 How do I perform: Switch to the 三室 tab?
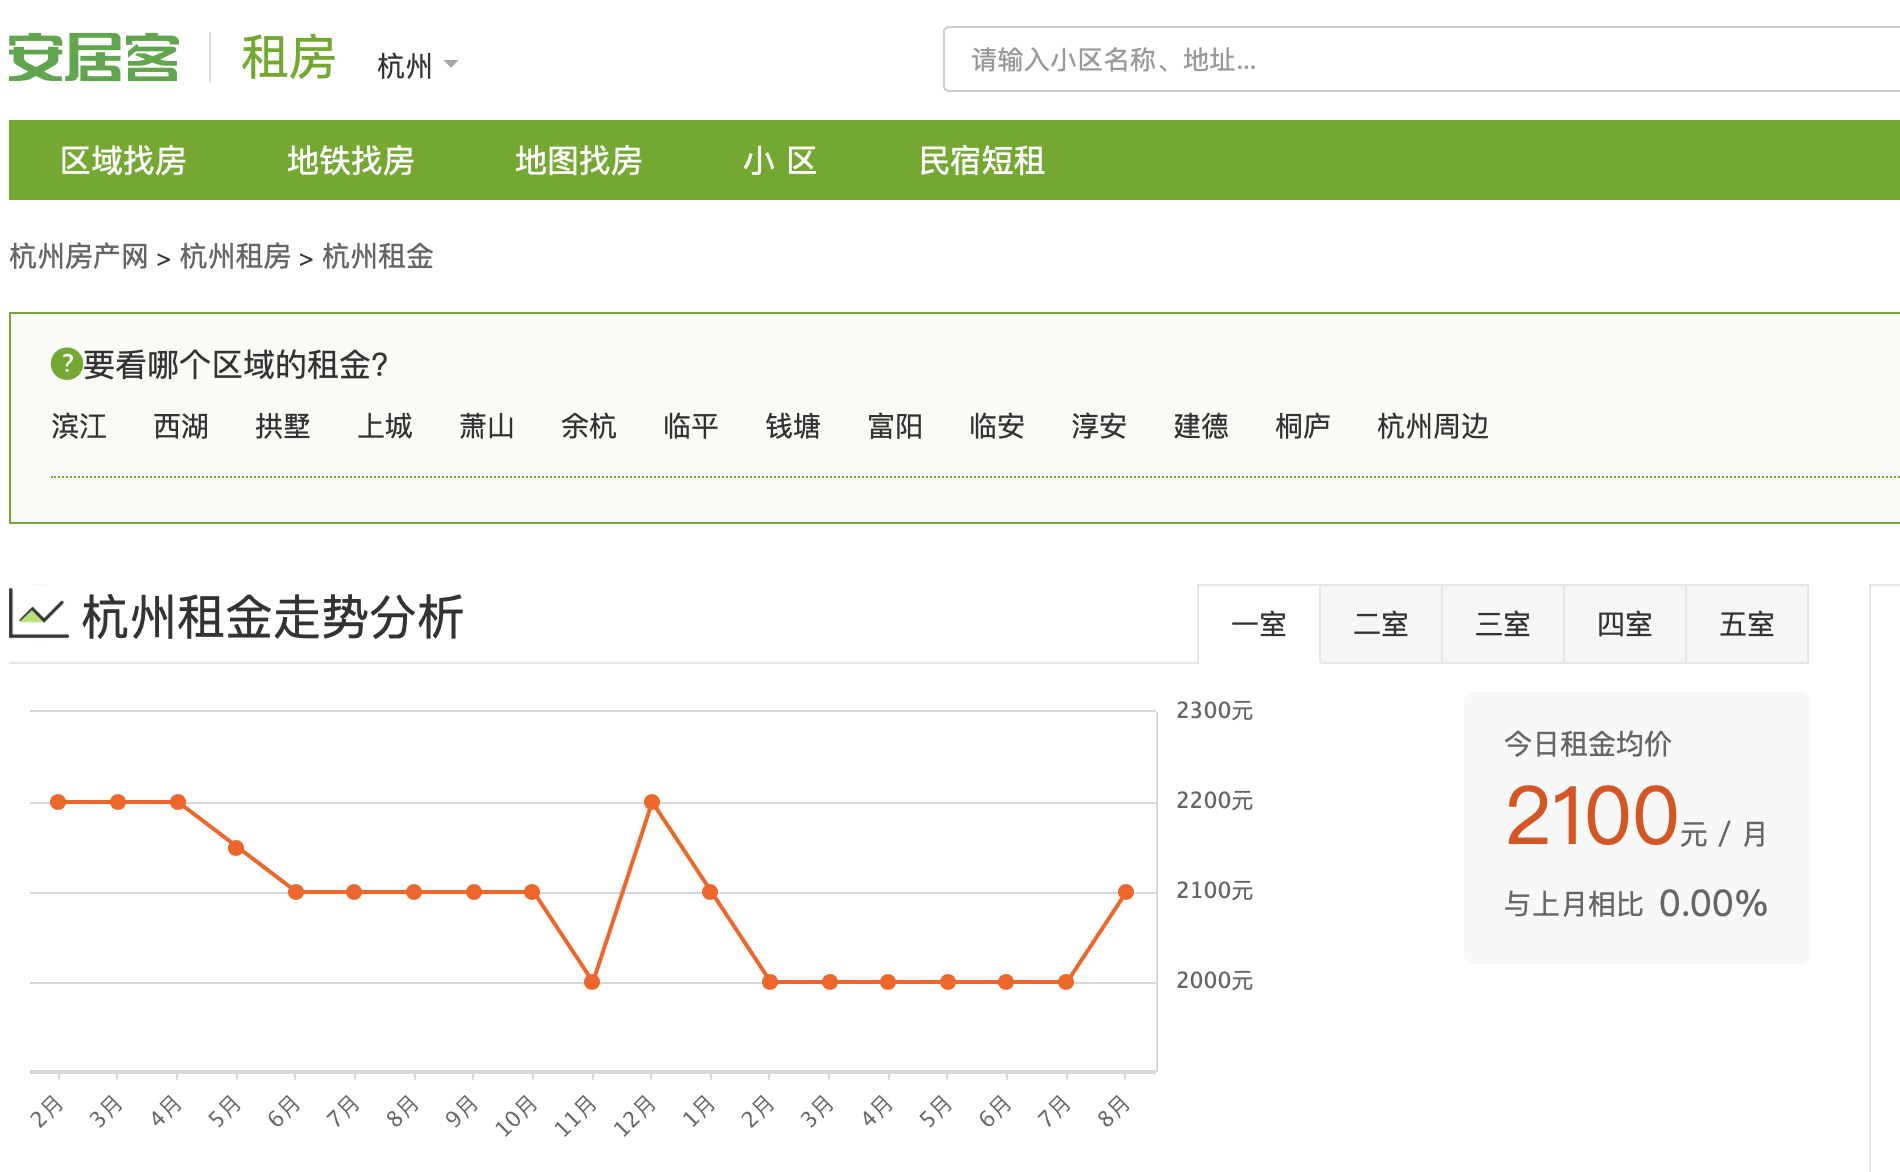1502,625
